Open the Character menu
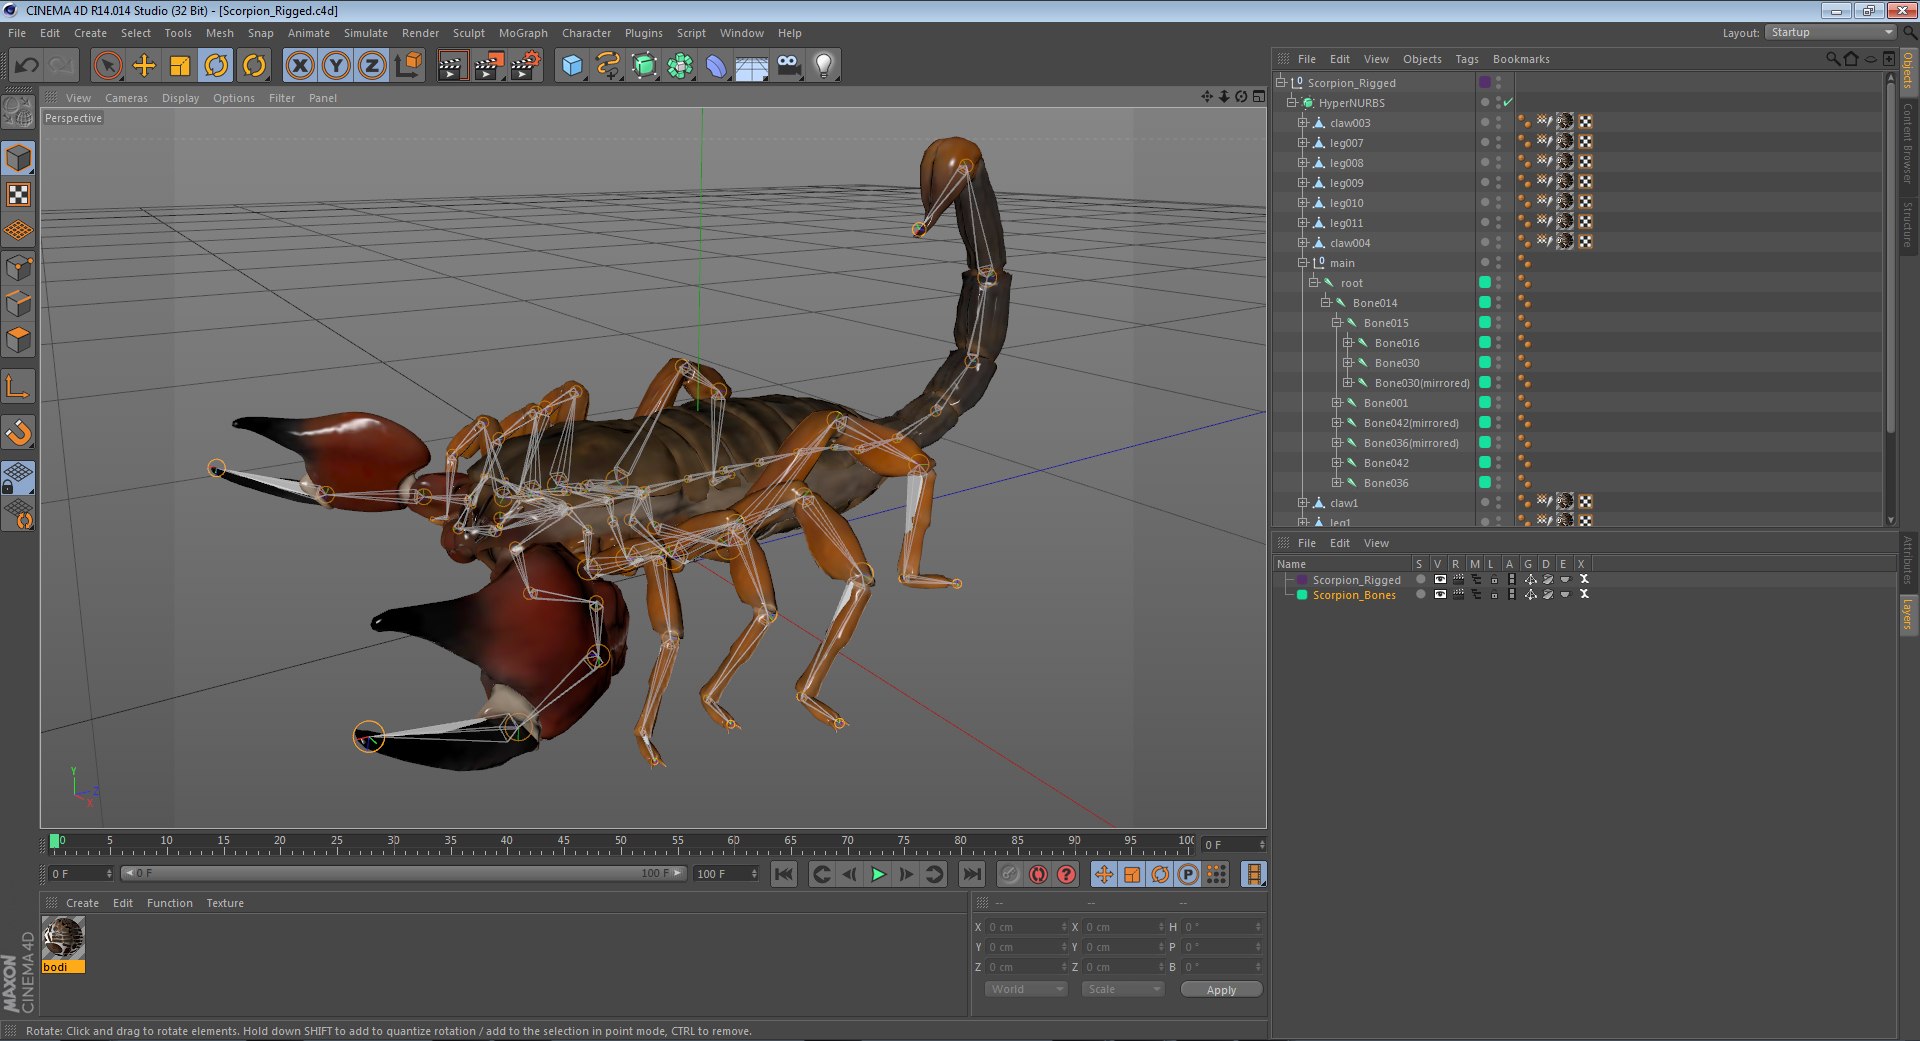 coord(586,33)
